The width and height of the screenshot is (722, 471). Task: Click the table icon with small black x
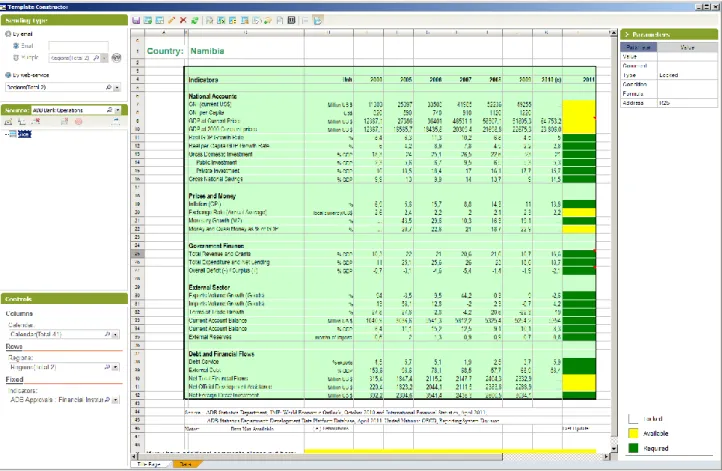pyautogui.click(x=221, y=20)
